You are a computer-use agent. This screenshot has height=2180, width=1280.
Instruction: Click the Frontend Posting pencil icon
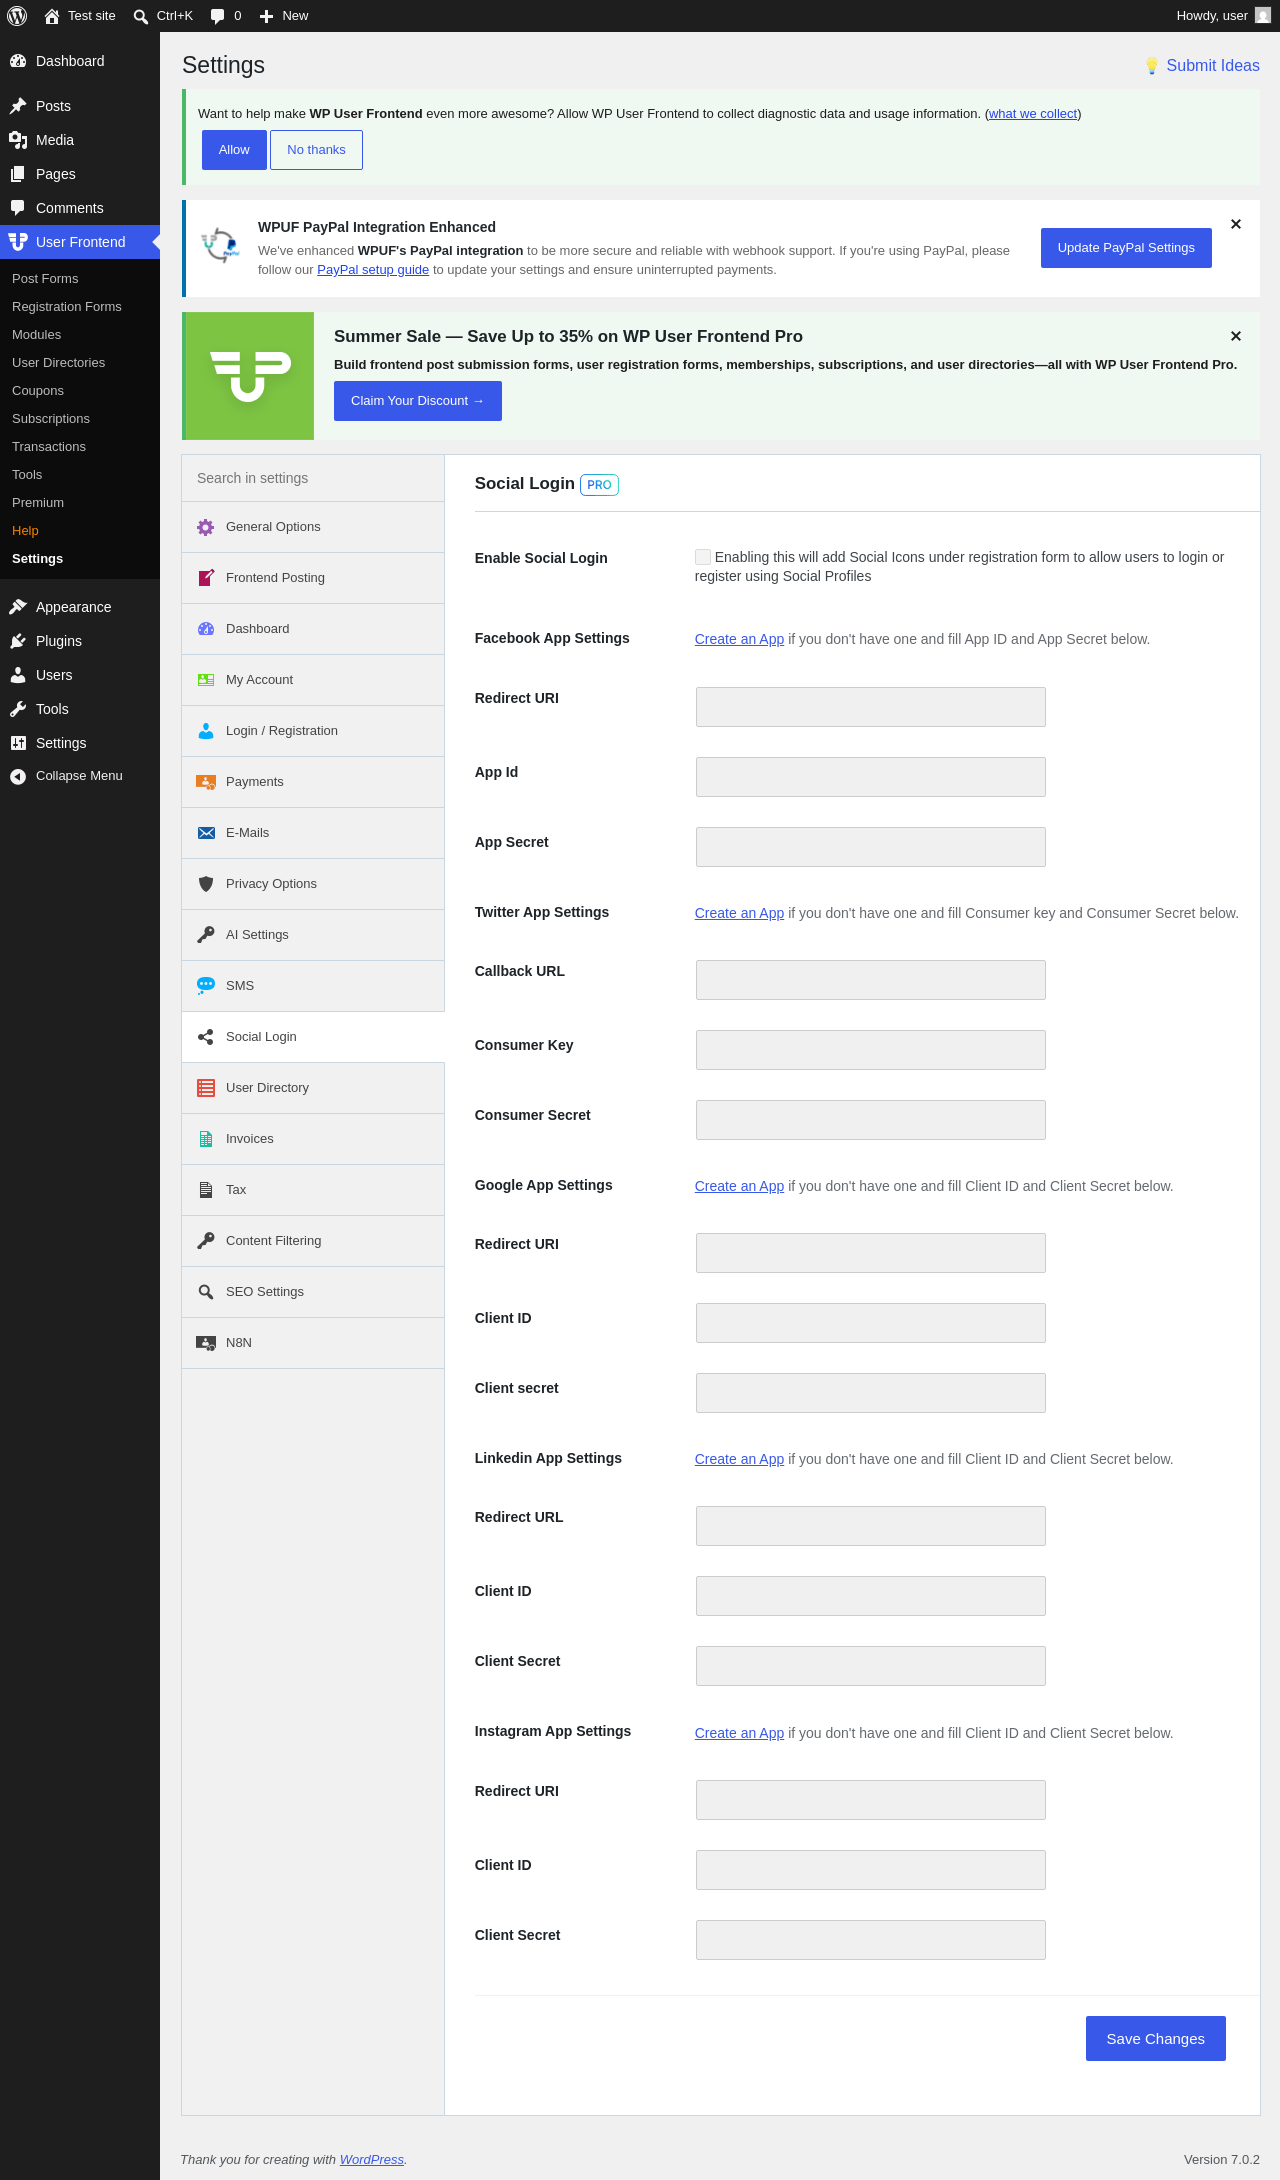pos(206,578)
